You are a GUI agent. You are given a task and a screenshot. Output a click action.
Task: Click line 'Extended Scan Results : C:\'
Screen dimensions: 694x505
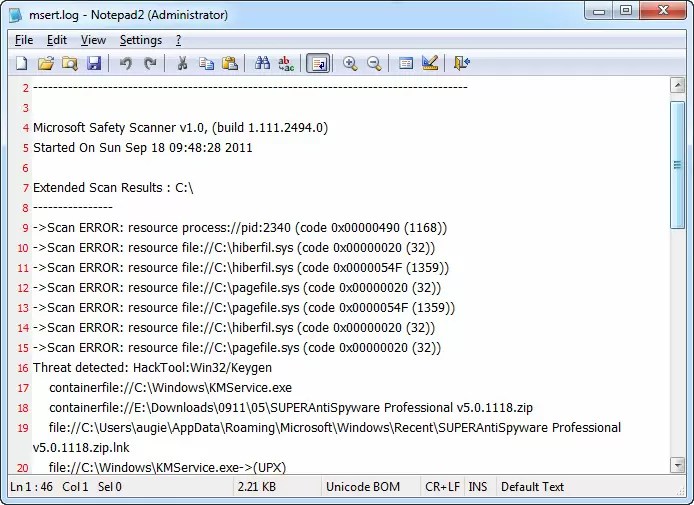(113, 188)
